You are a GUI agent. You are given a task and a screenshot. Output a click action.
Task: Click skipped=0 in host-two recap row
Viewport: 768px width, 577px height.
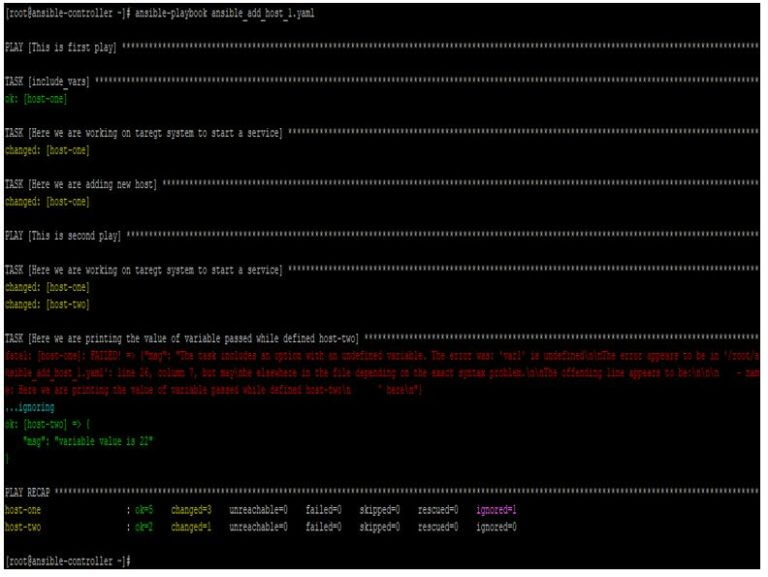[x=380, y=528]
